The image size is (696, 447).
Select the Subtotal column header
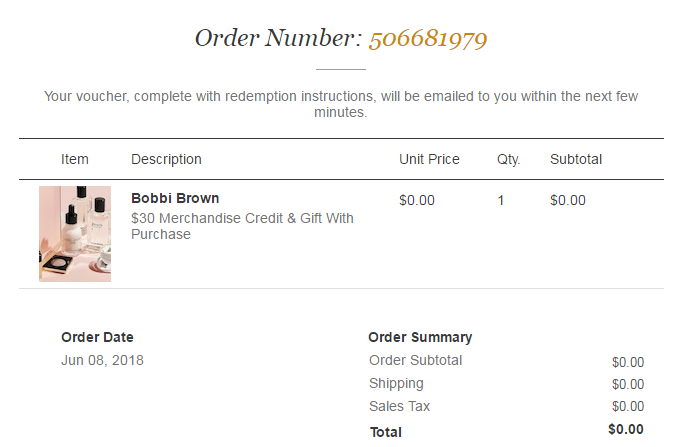point(576,159)
